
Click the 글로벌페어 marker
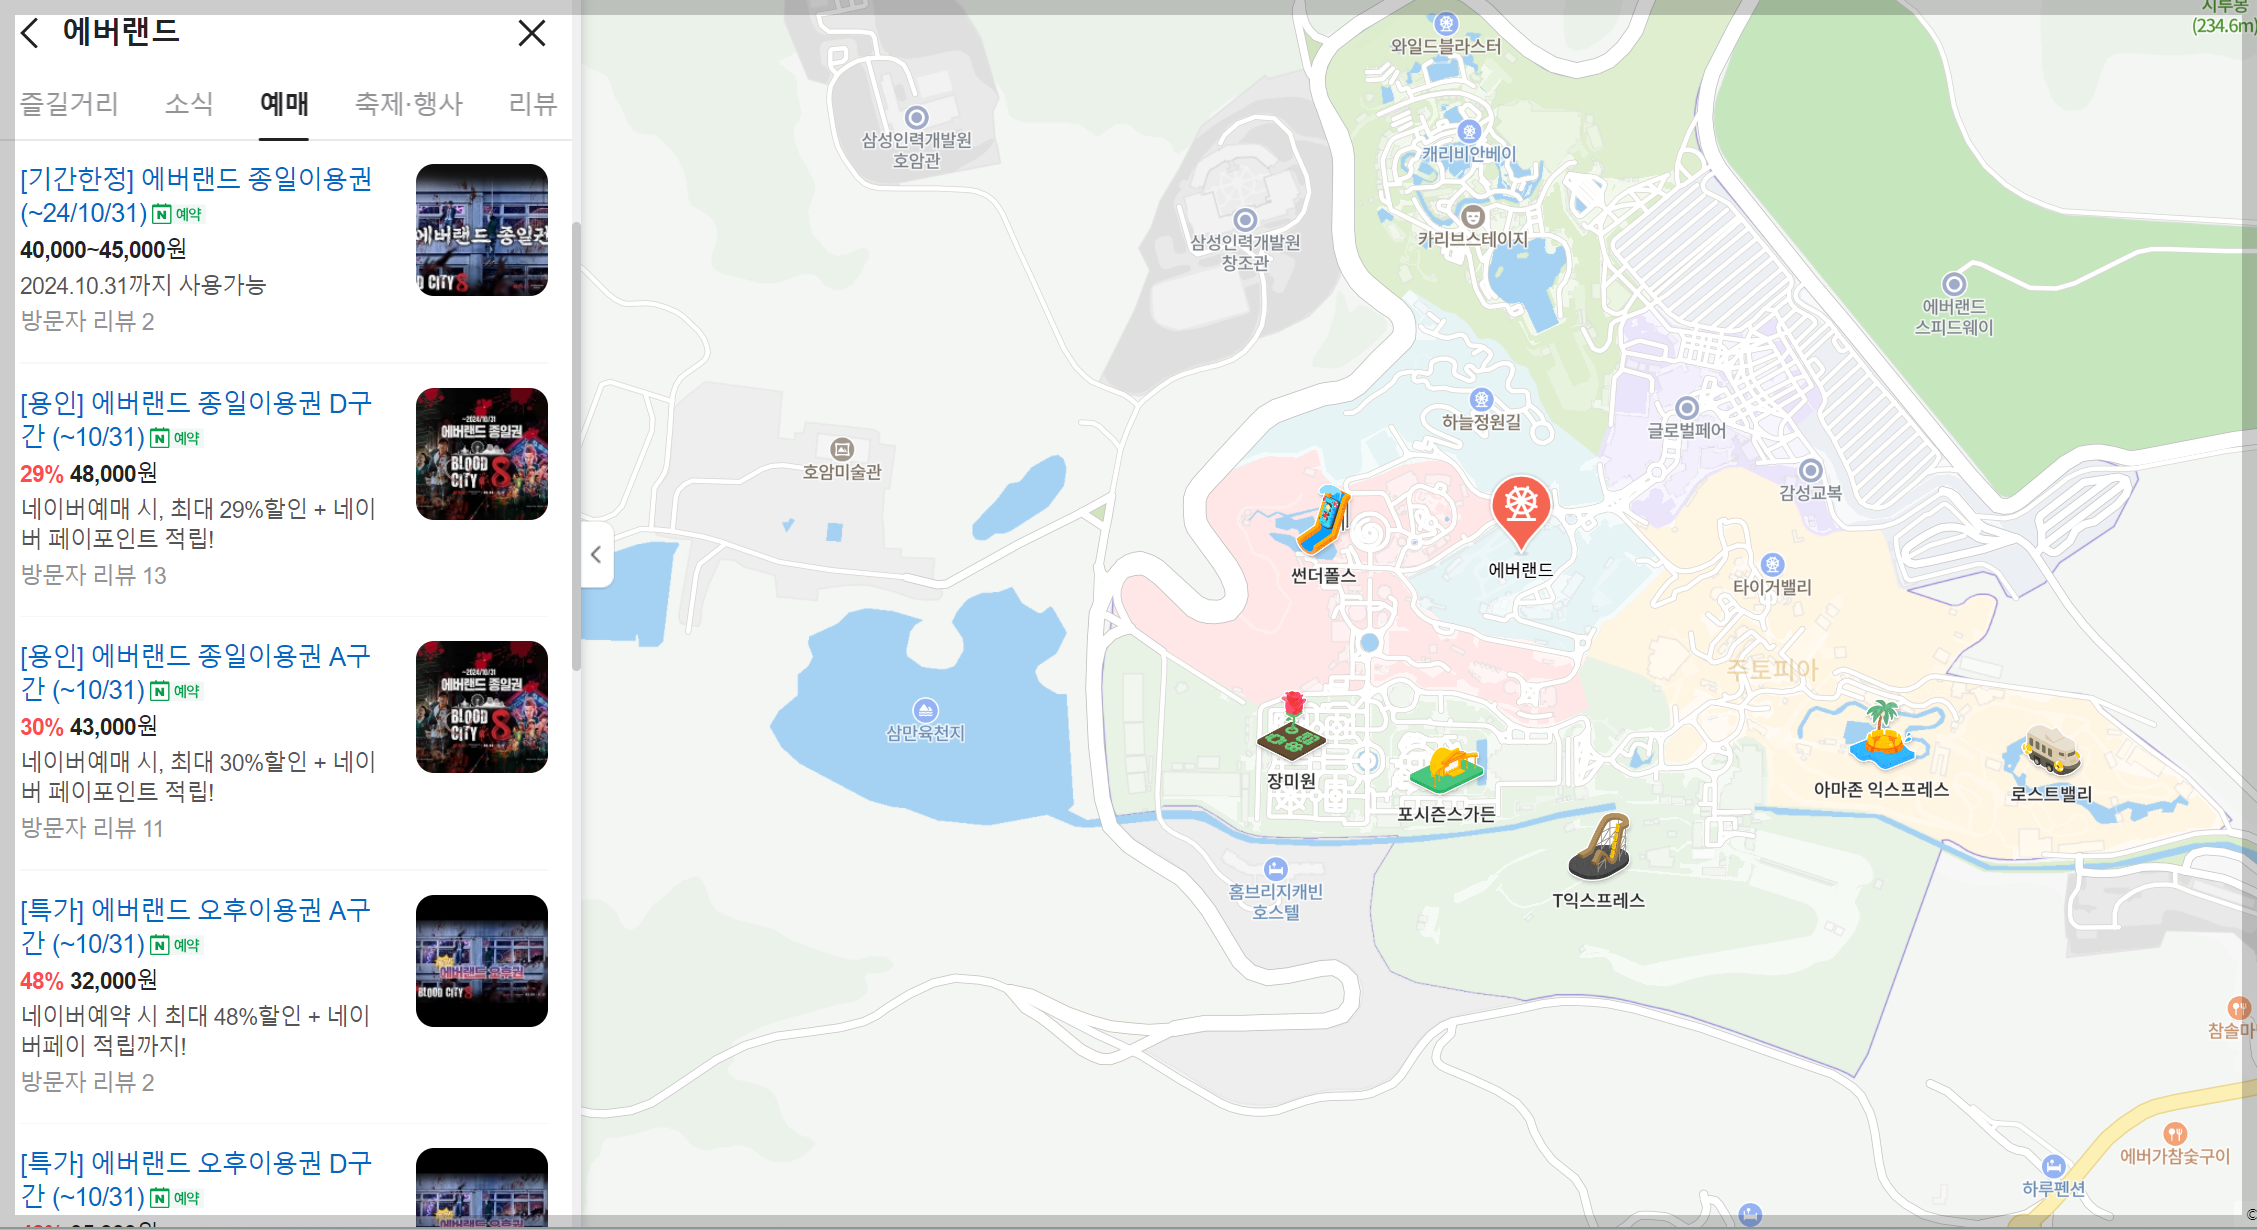[x=1687, y=408]
